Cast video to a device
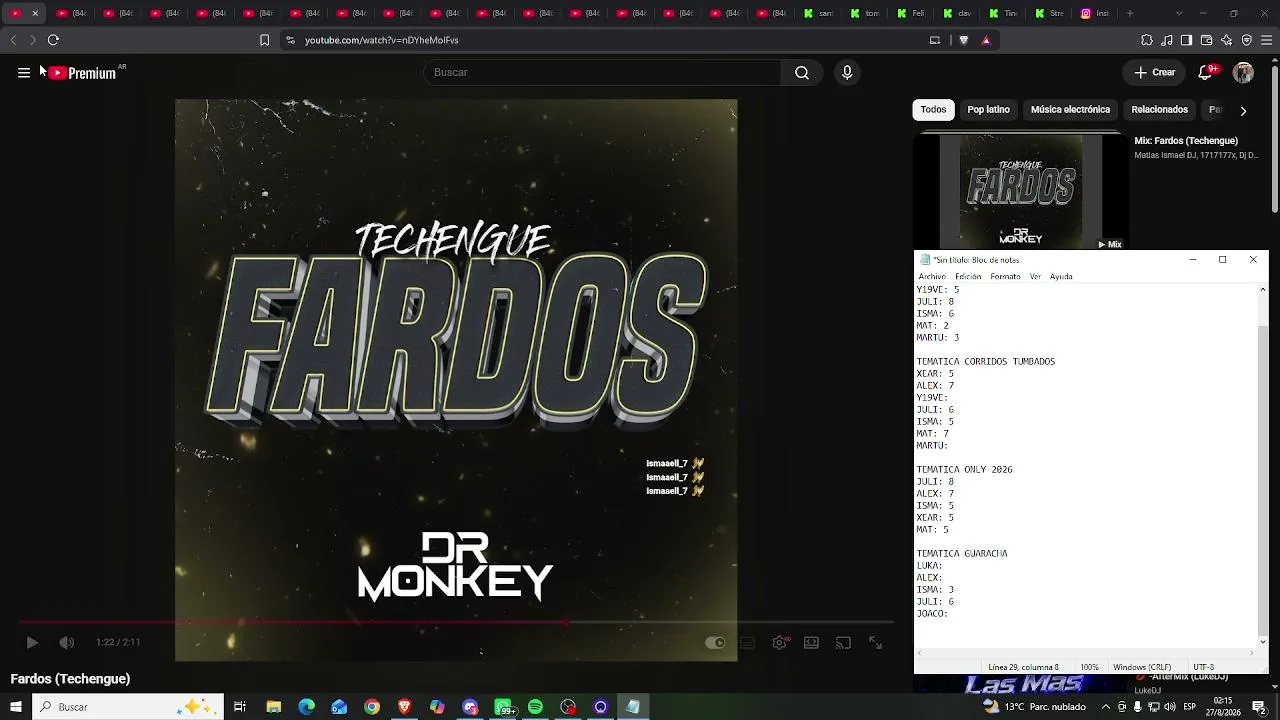Image resolution: width=1280 pixels, height=720 pixels. coord(843,643)
